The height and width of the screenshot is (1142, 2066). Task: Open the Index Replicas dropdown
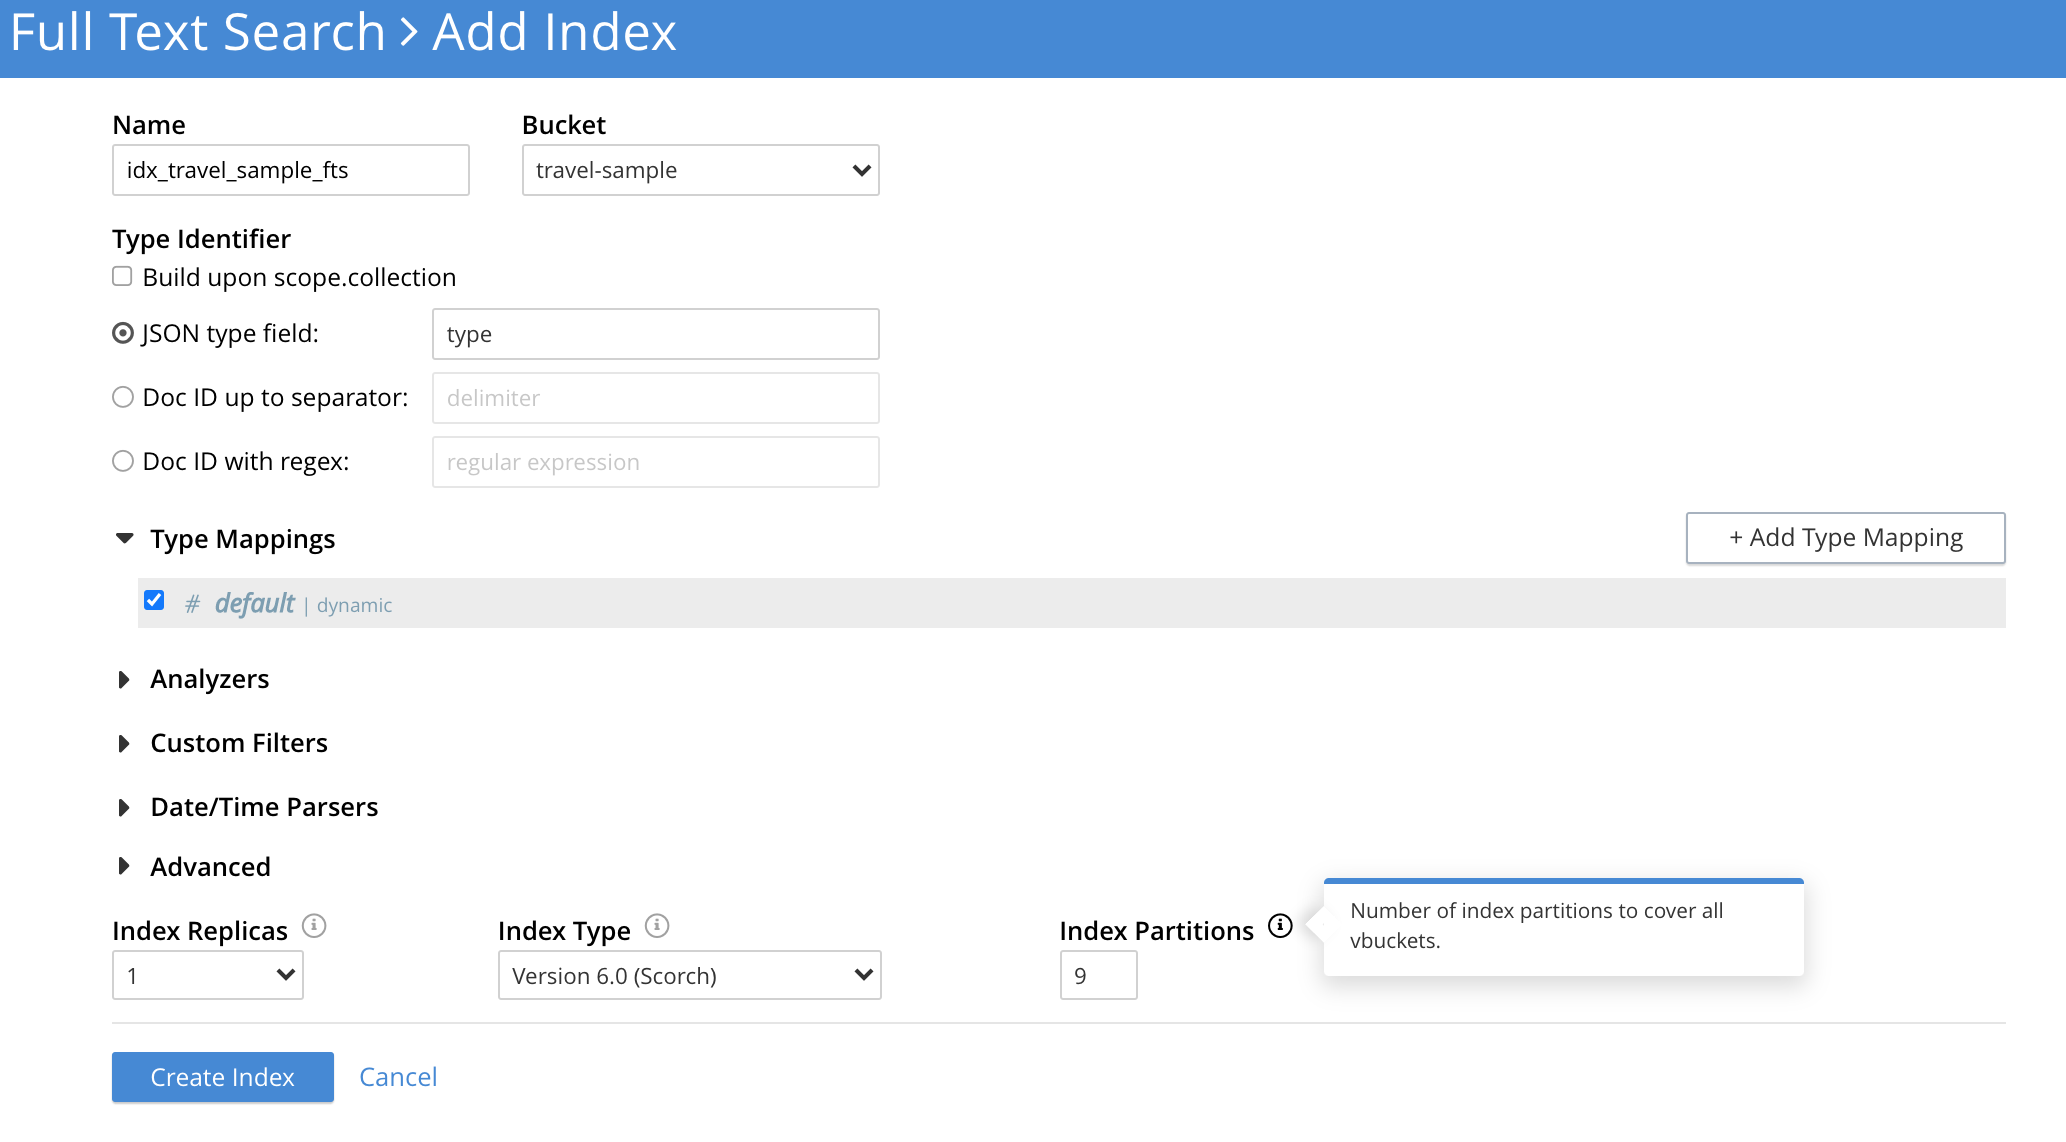(208, 975)
